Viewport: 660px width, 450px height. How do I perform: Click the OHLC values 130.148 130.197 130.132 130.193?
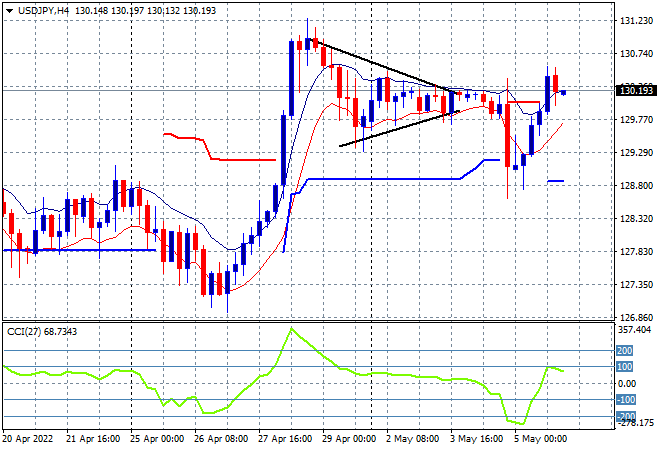[145, 11]
